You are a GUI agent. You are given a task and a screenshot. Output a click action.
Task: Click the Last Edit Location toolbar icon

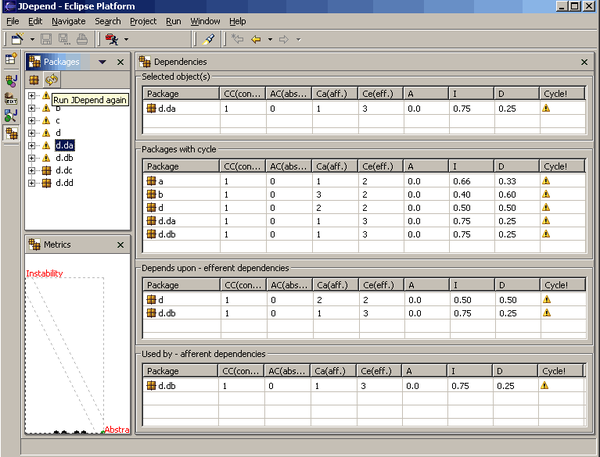point(238,39)
